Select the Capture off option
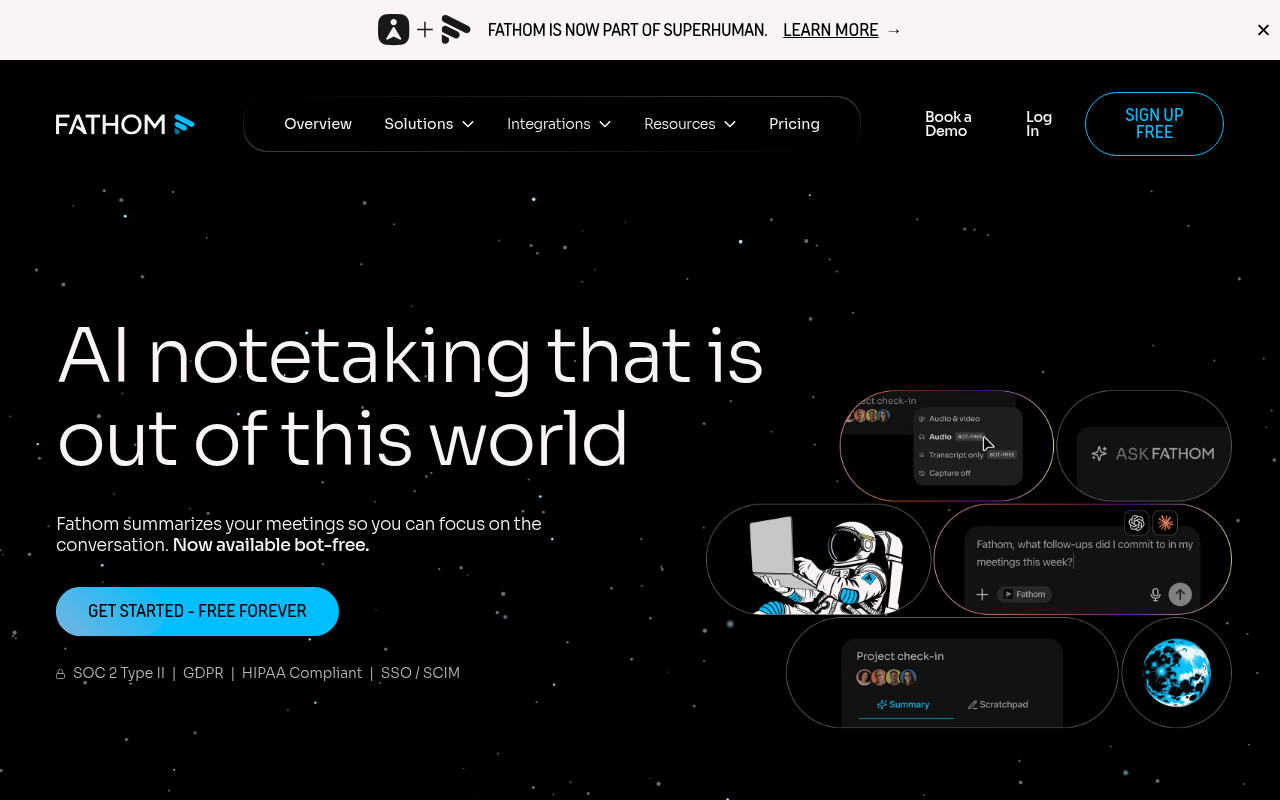 pos(944,473)
